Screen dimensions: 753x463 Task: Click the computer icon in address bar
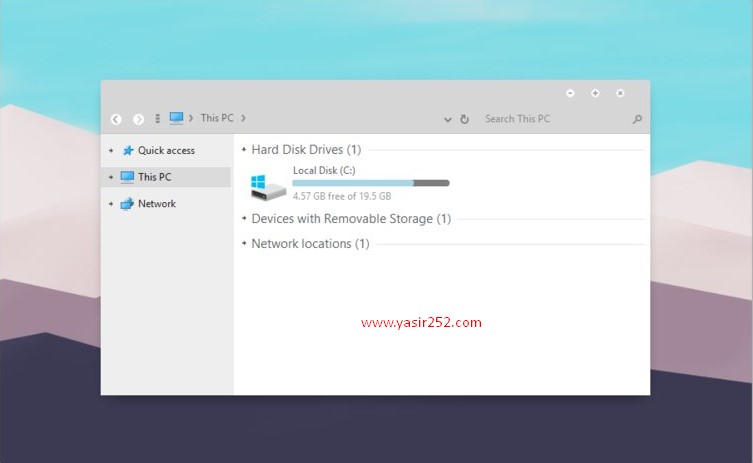click(x=176, y=118)
